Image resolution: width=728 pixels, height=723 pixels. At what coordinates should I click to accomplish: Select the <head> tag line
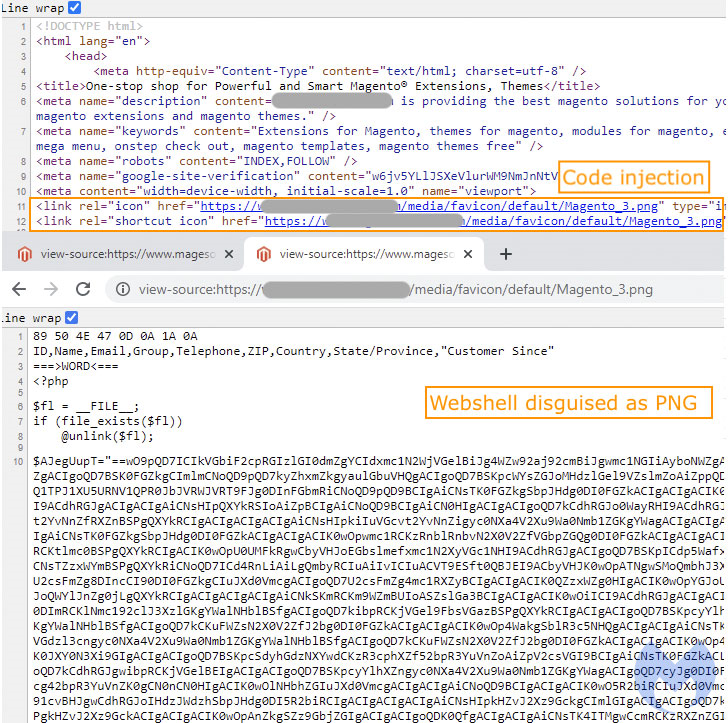(x=86, y=56)
